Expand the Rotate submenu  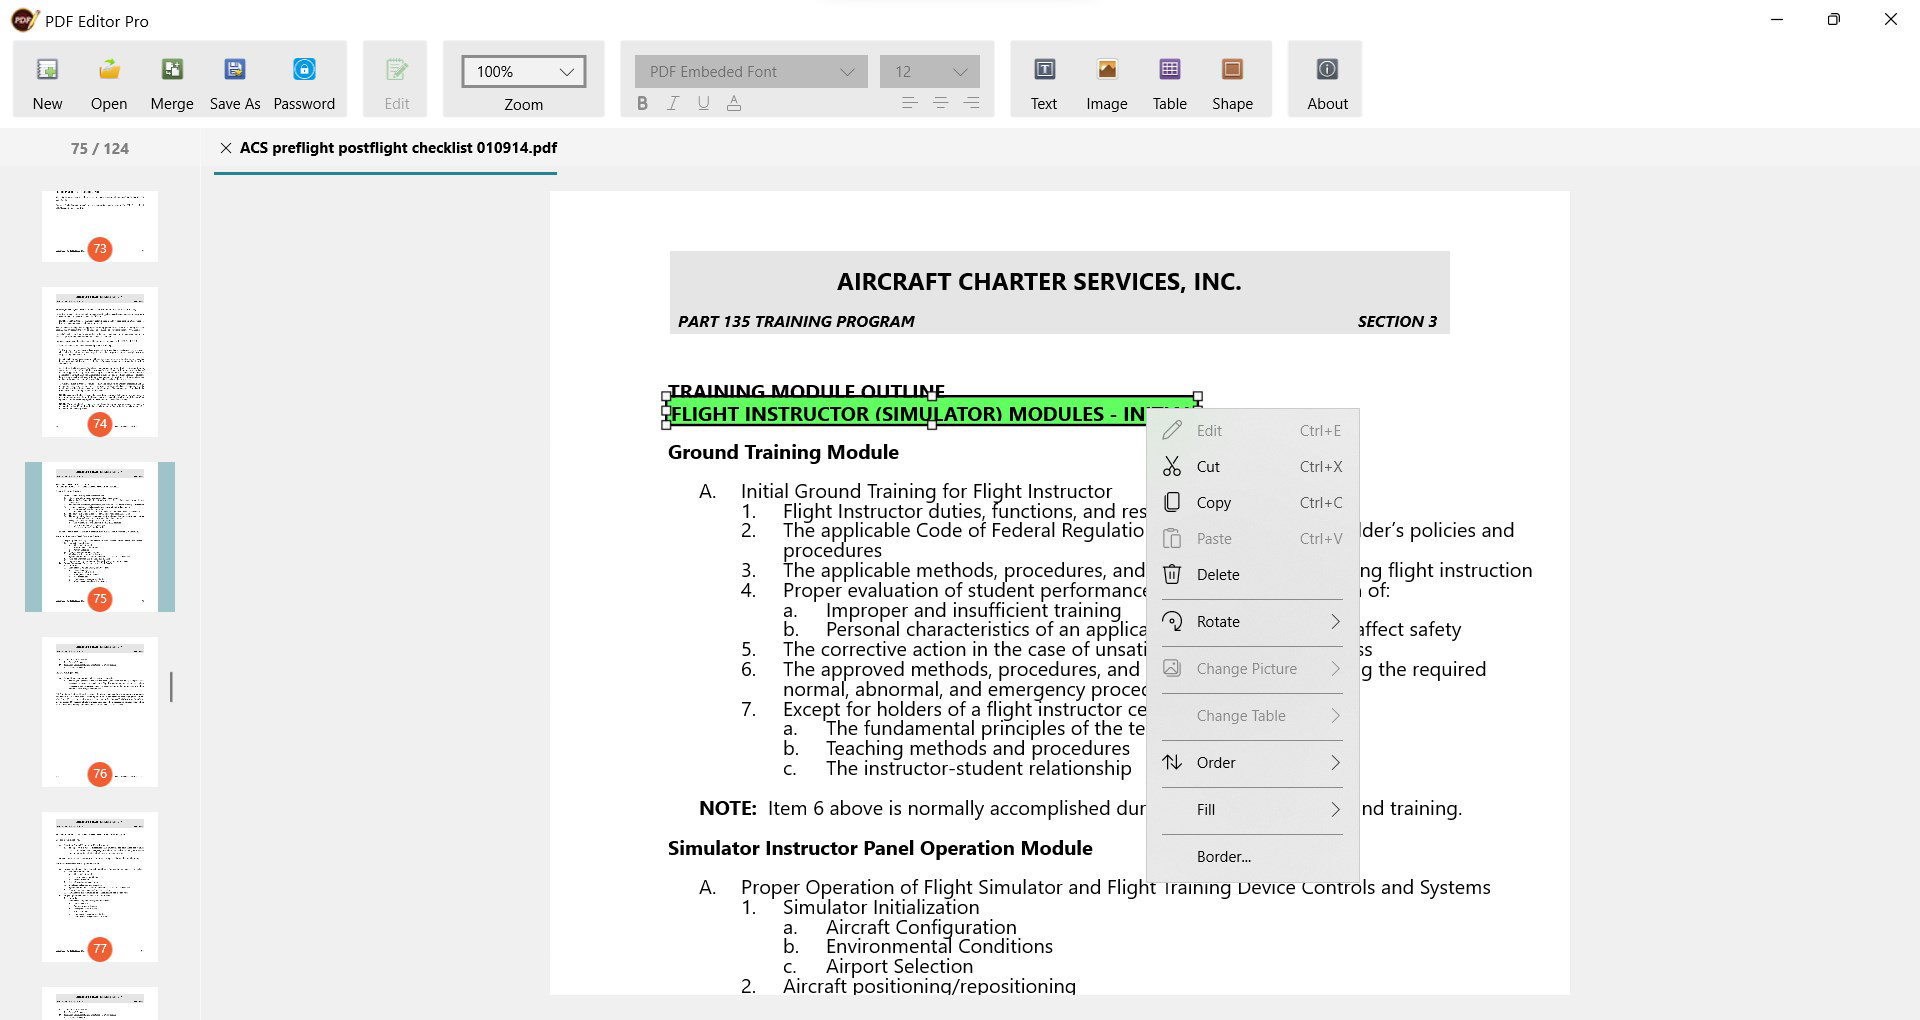(1252, 622)
